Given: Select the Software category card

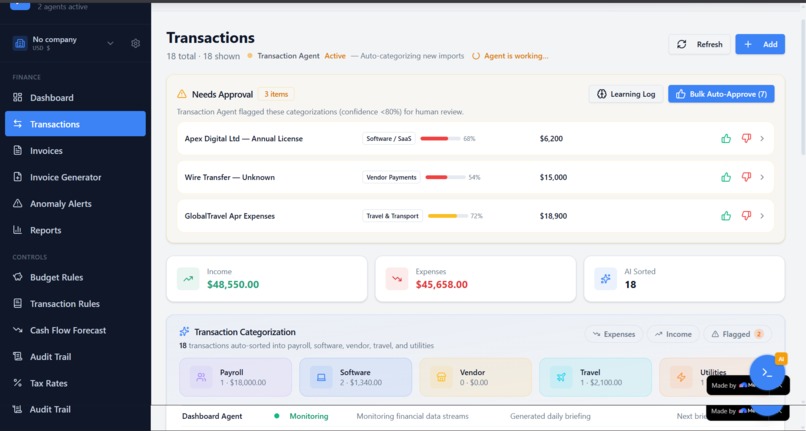Looking at the screenshot, I should (356, 378).
